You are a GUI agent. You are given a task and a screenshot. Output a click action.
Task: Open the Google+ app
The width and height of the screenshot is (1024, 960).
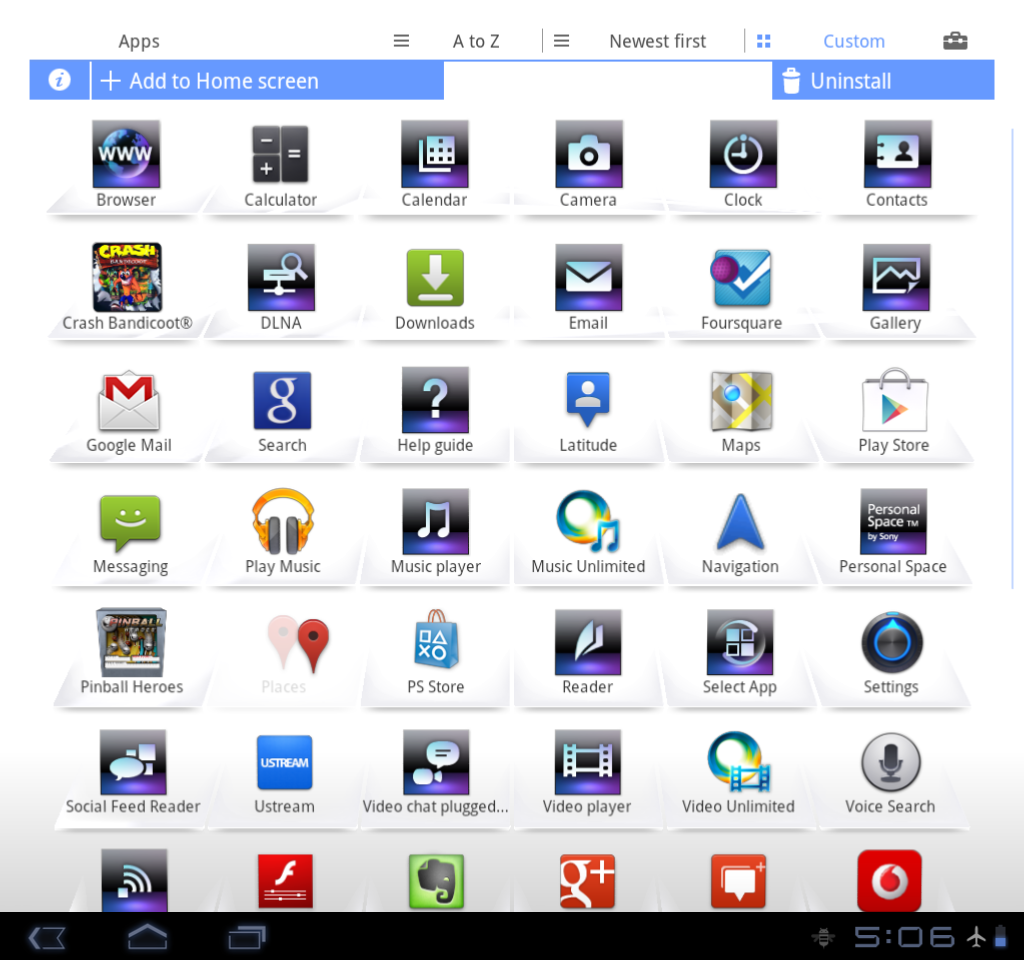587,882
